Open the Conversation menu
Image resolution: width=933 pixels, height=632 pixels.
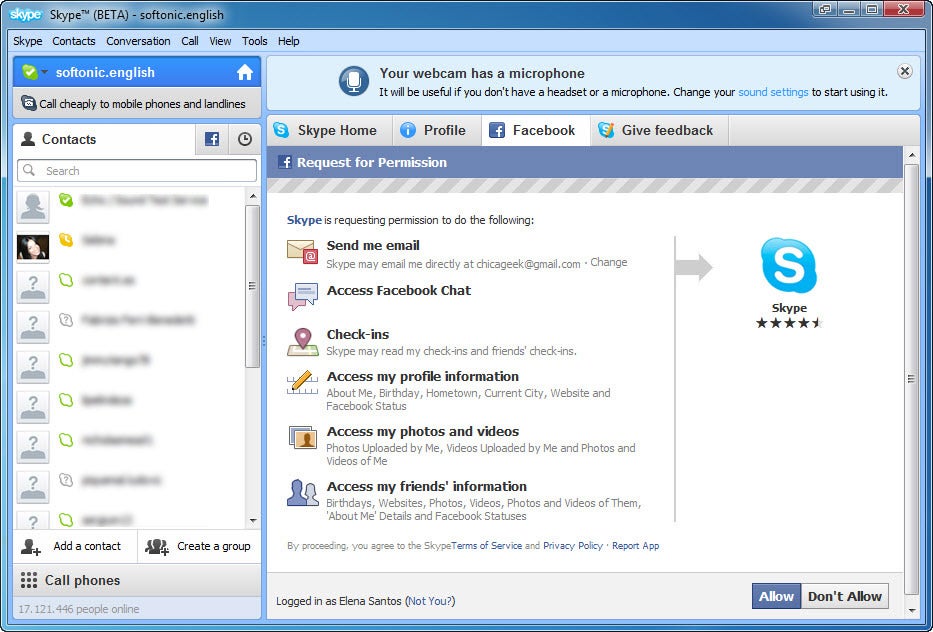[138, 41]
